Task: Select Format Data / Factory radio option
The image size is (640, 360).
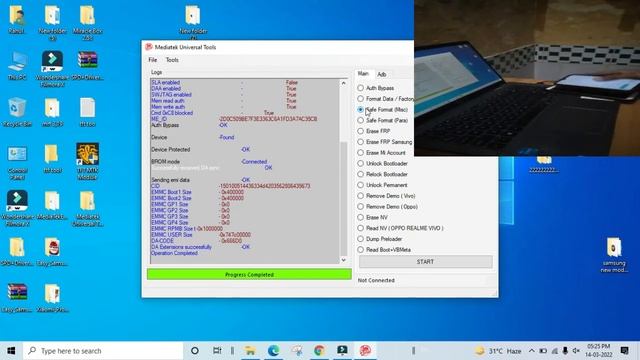Action: 385,99
